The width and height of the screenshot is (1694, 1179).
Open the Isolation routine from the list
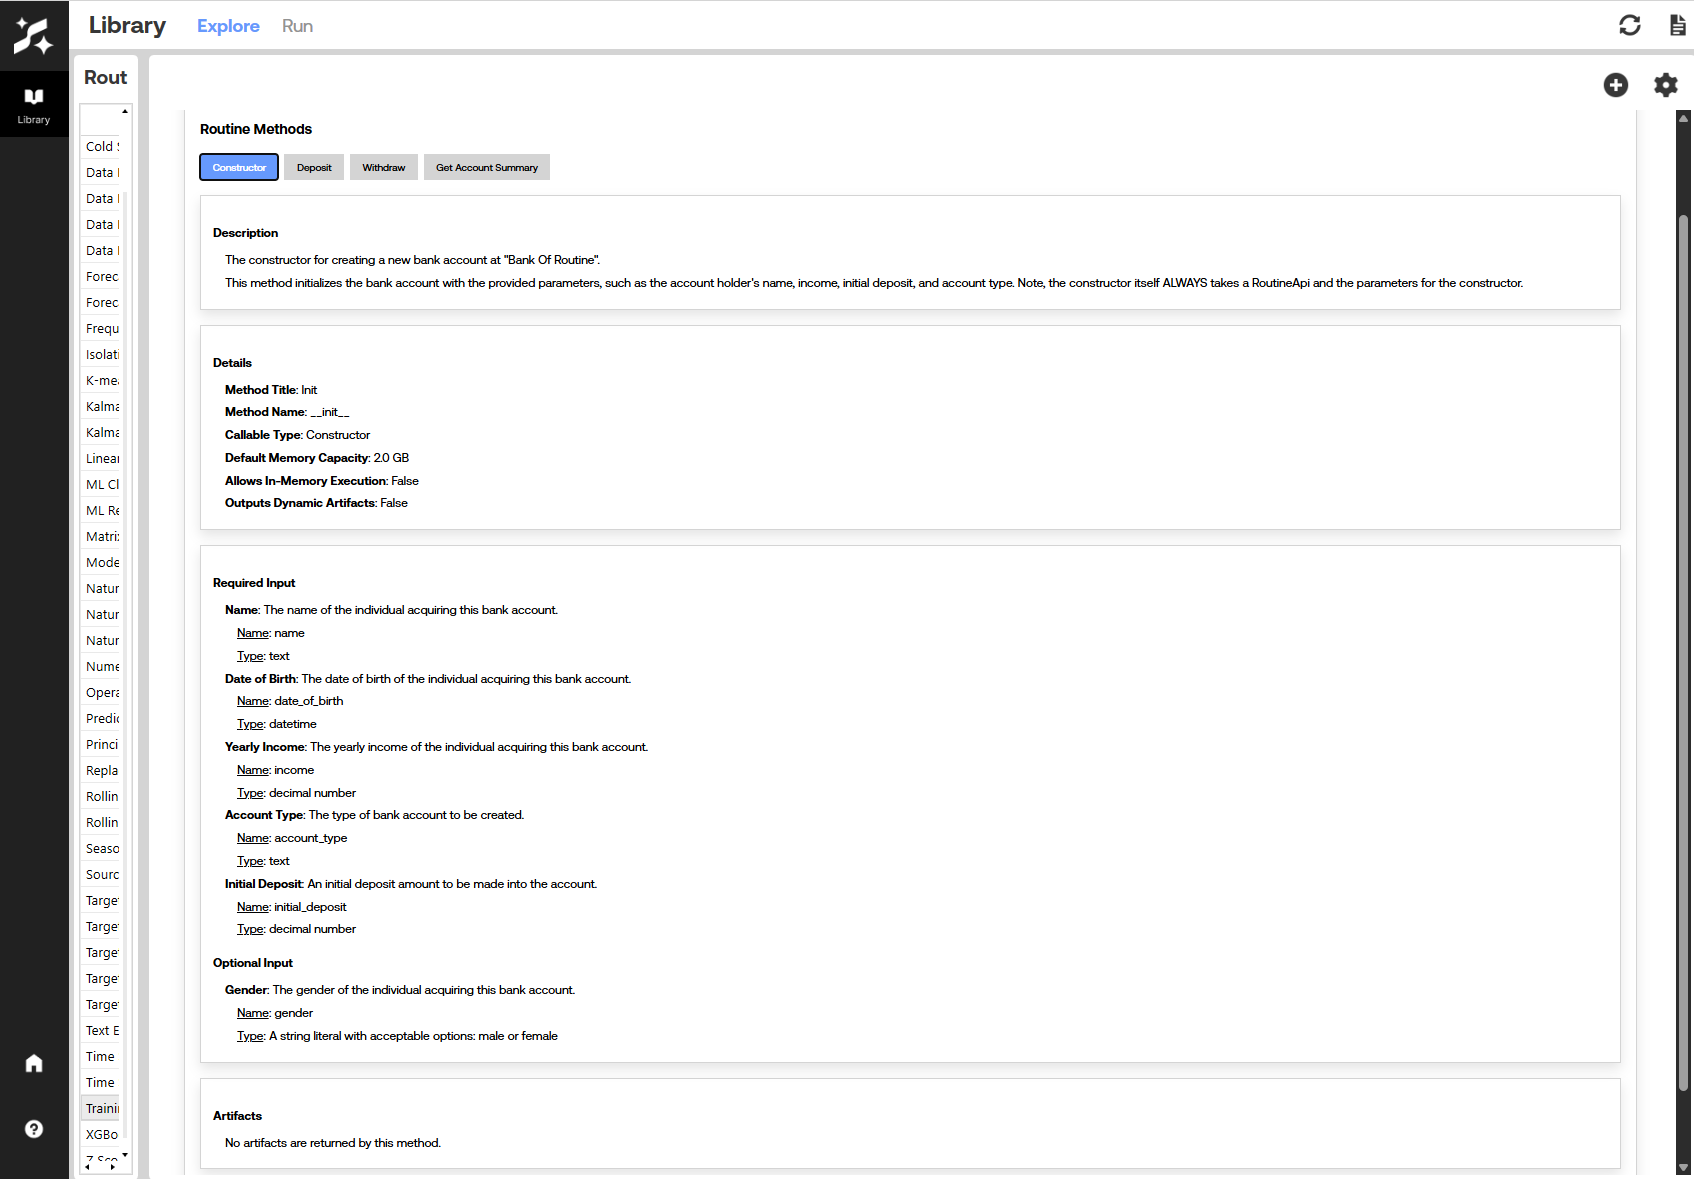(x=101, y=354)
